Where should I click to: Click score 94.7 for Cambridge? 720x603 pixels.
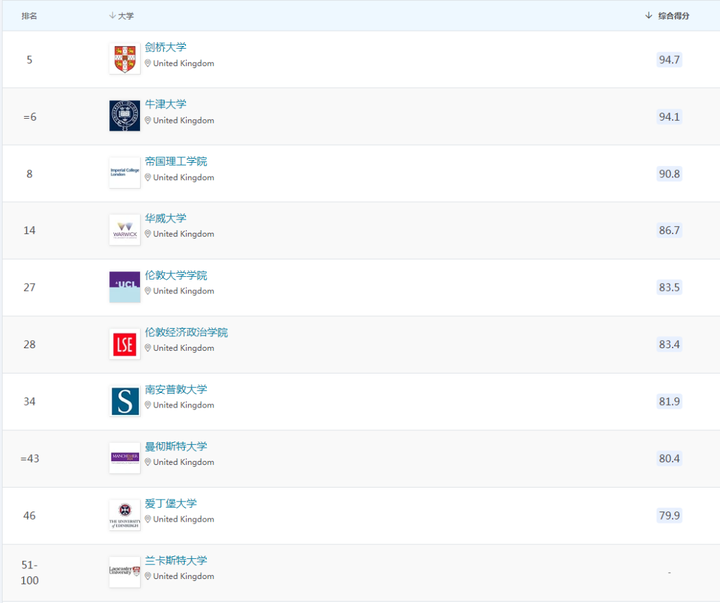pyautogui.click(x=669, y=60)
